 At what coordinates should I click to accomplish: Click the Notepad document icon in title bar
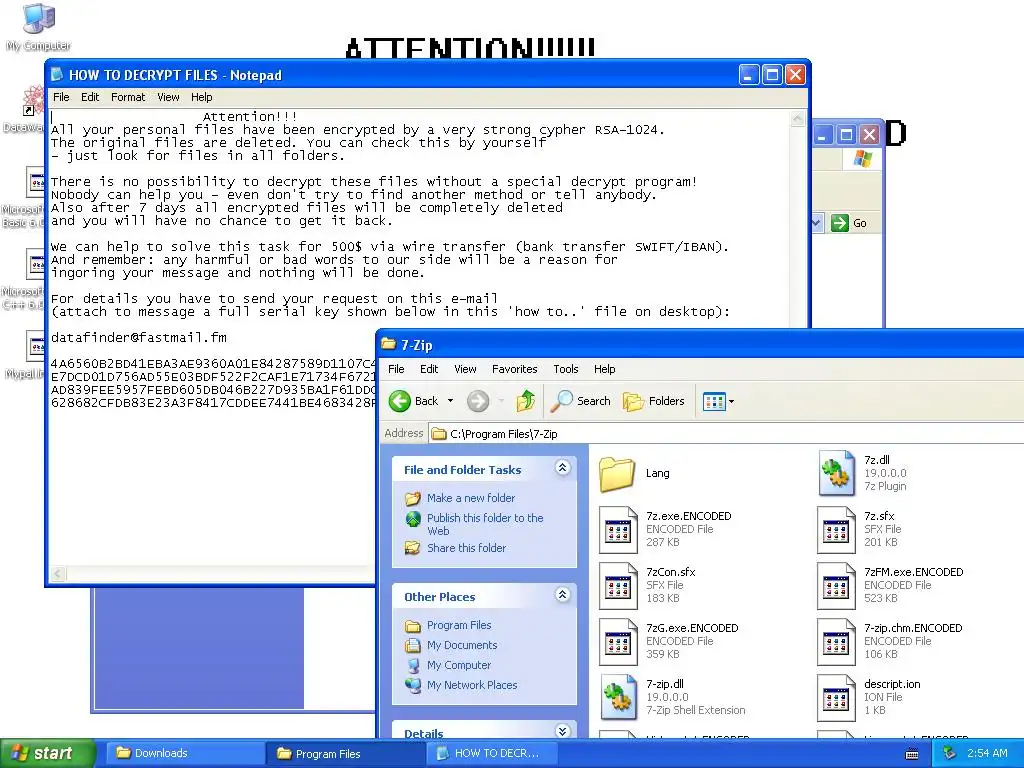coord(57,74)
